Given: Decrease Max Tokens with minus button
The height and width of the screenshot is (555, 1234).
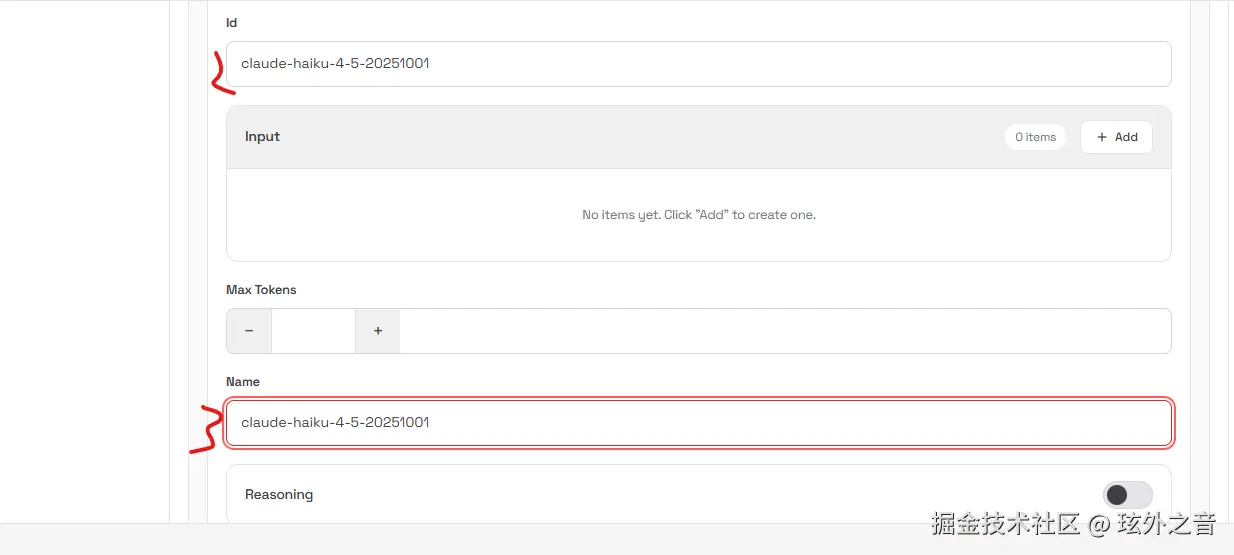Looking at the screenshot, I should [249, 331].
